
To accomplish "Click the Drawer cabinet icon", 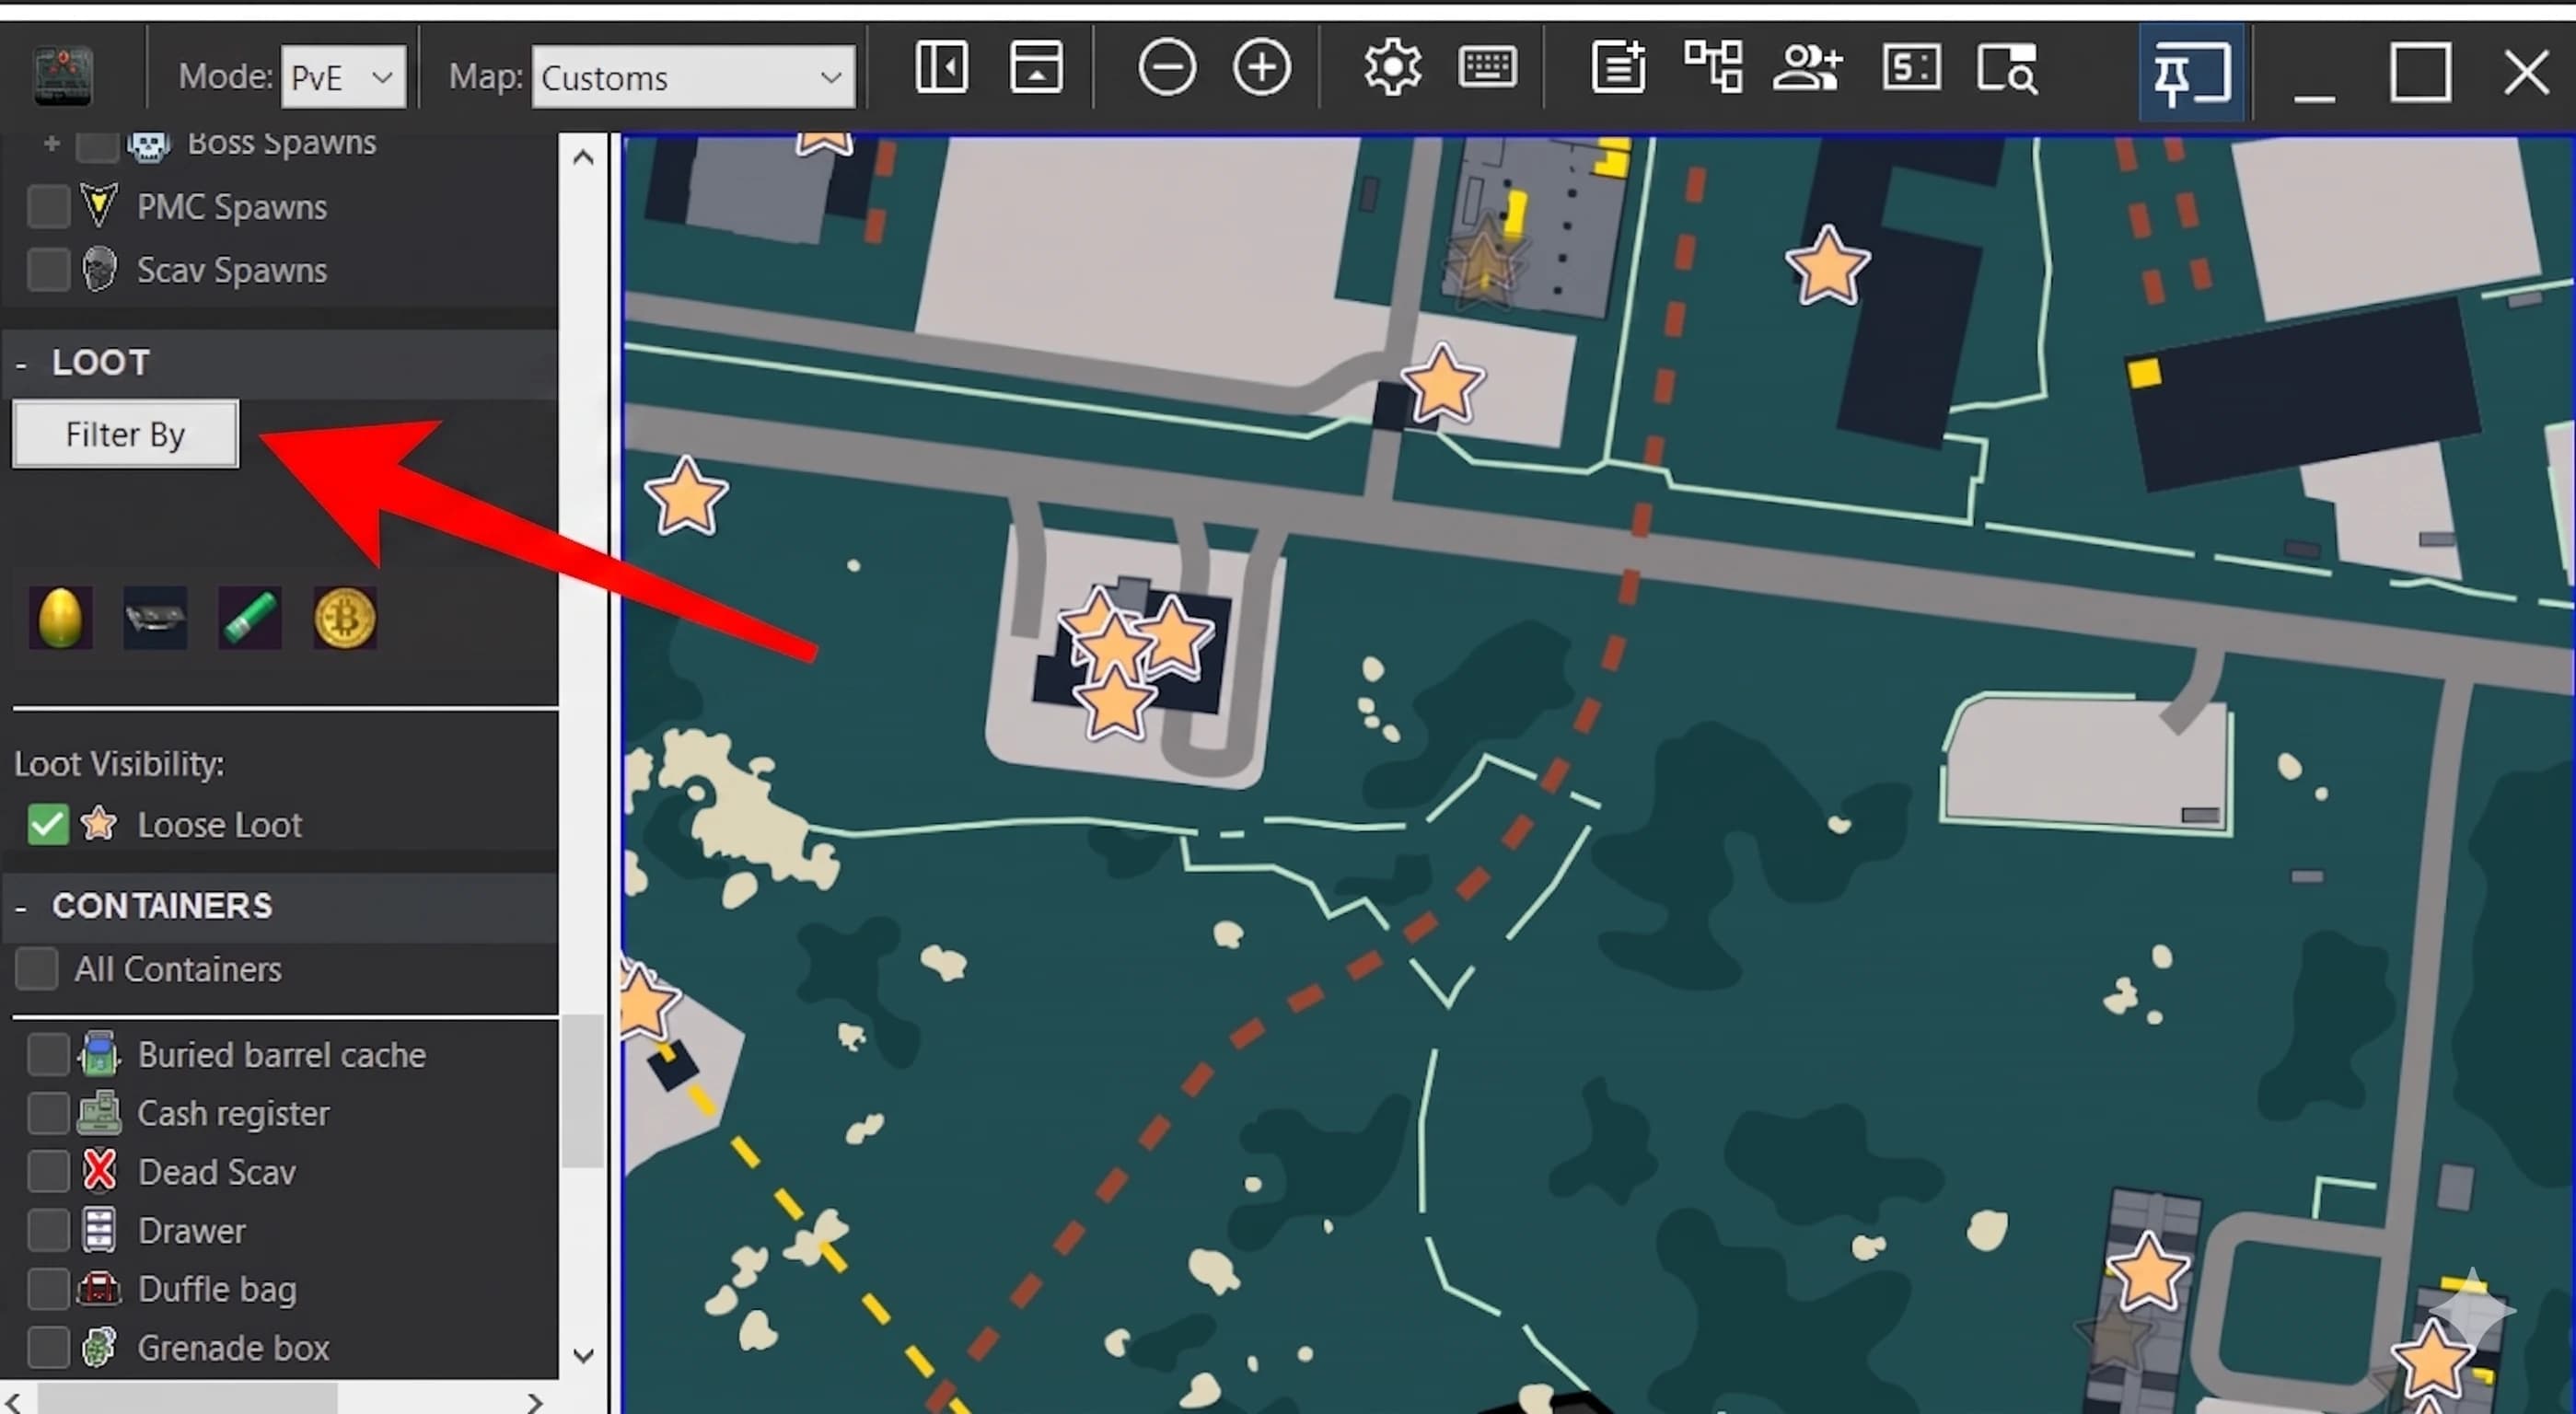I will pyautogui.click(x=99, y=1230).
